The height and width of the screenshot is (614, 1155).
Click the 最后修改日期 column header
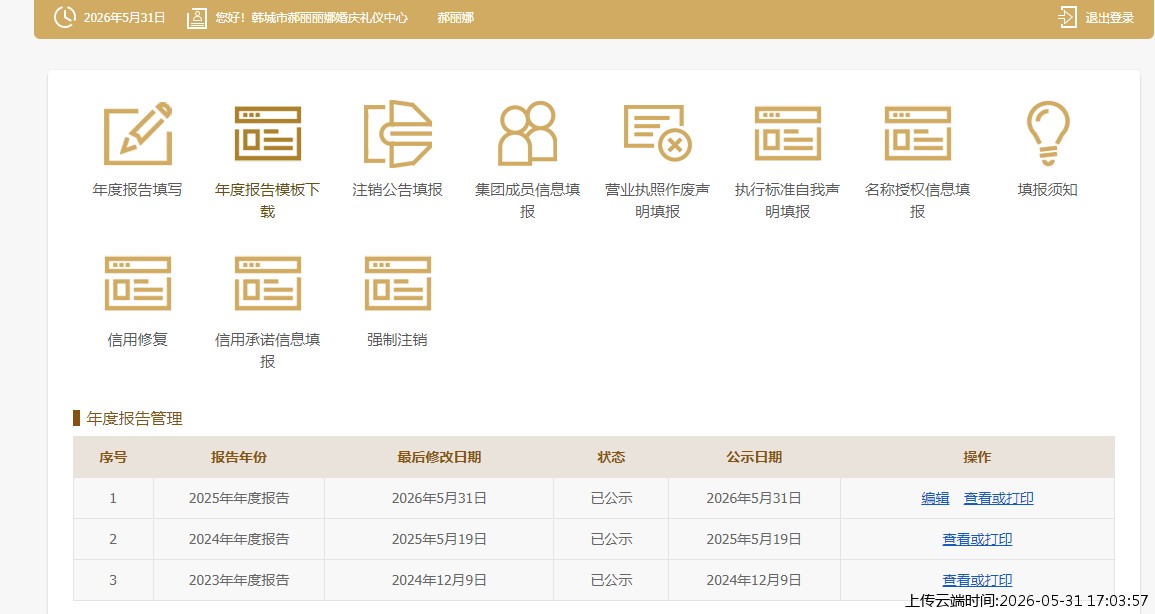(439, 457)
